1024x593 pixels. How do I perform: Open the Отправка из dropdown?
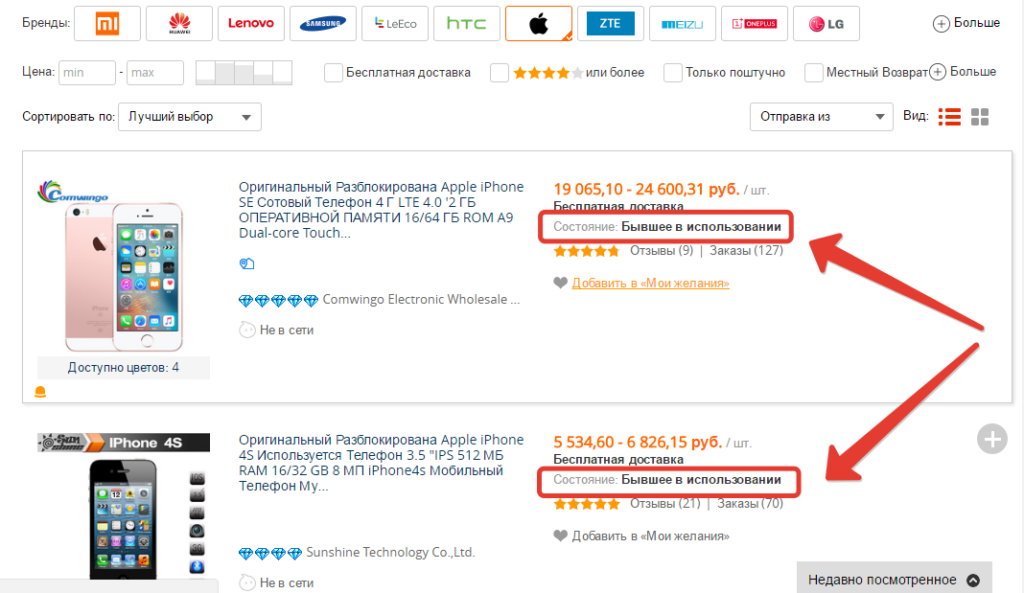(821, 117)
